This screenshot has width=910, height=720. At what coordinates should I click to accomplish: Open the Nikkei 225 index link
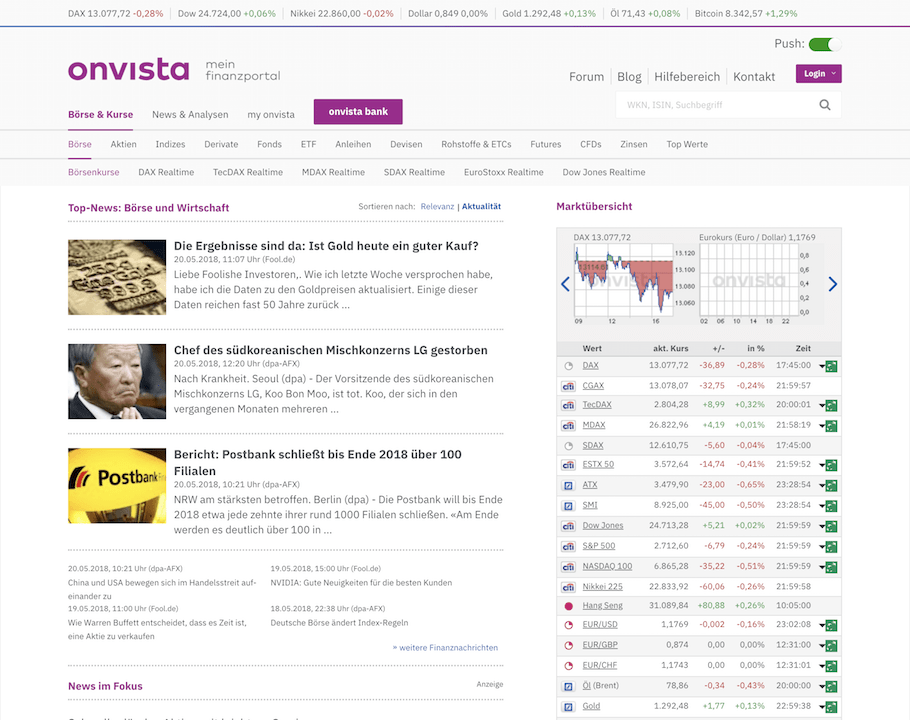602,587
